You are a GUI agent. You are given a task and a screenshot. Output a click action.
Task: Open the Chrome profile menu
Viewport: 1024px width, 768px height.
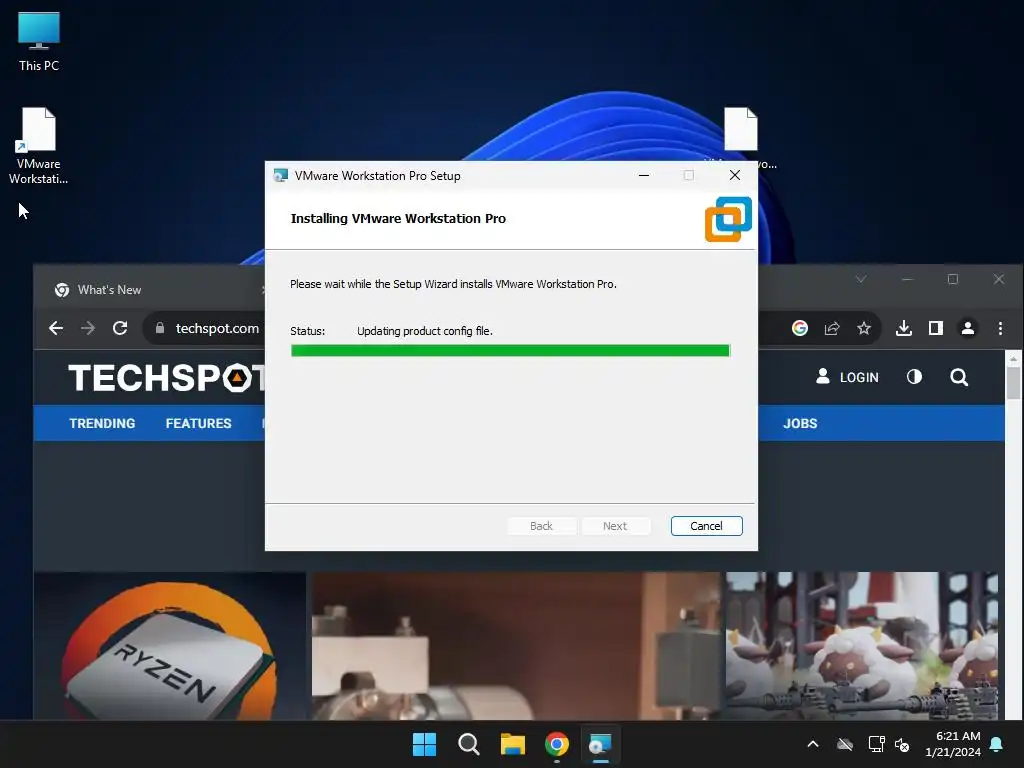pos(968,328)
